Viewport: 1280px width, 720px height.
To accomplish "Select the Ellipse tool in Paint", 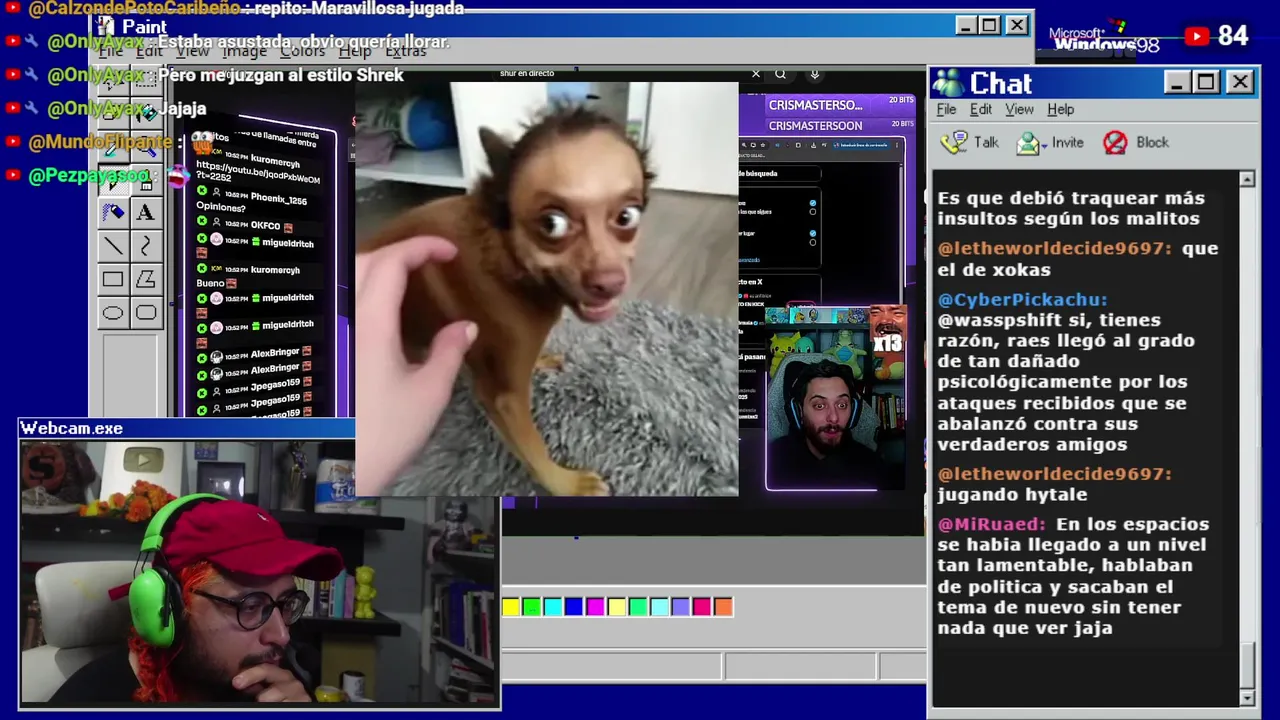I will pos(113,313).
